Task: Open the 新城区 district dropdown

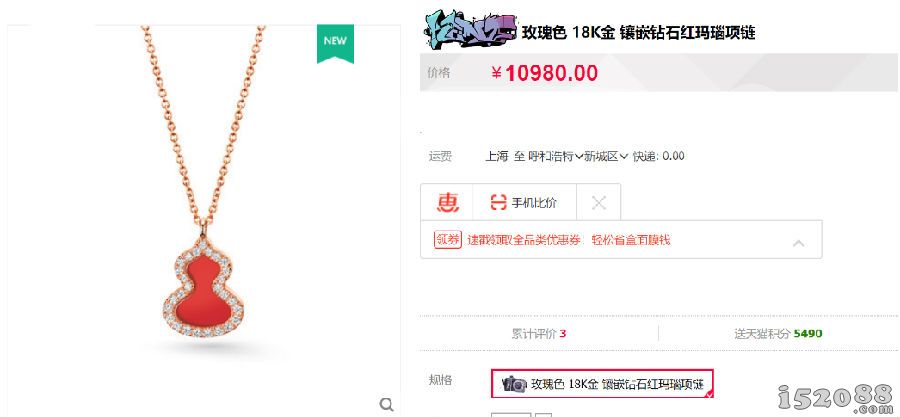Action: pos(606,156)
